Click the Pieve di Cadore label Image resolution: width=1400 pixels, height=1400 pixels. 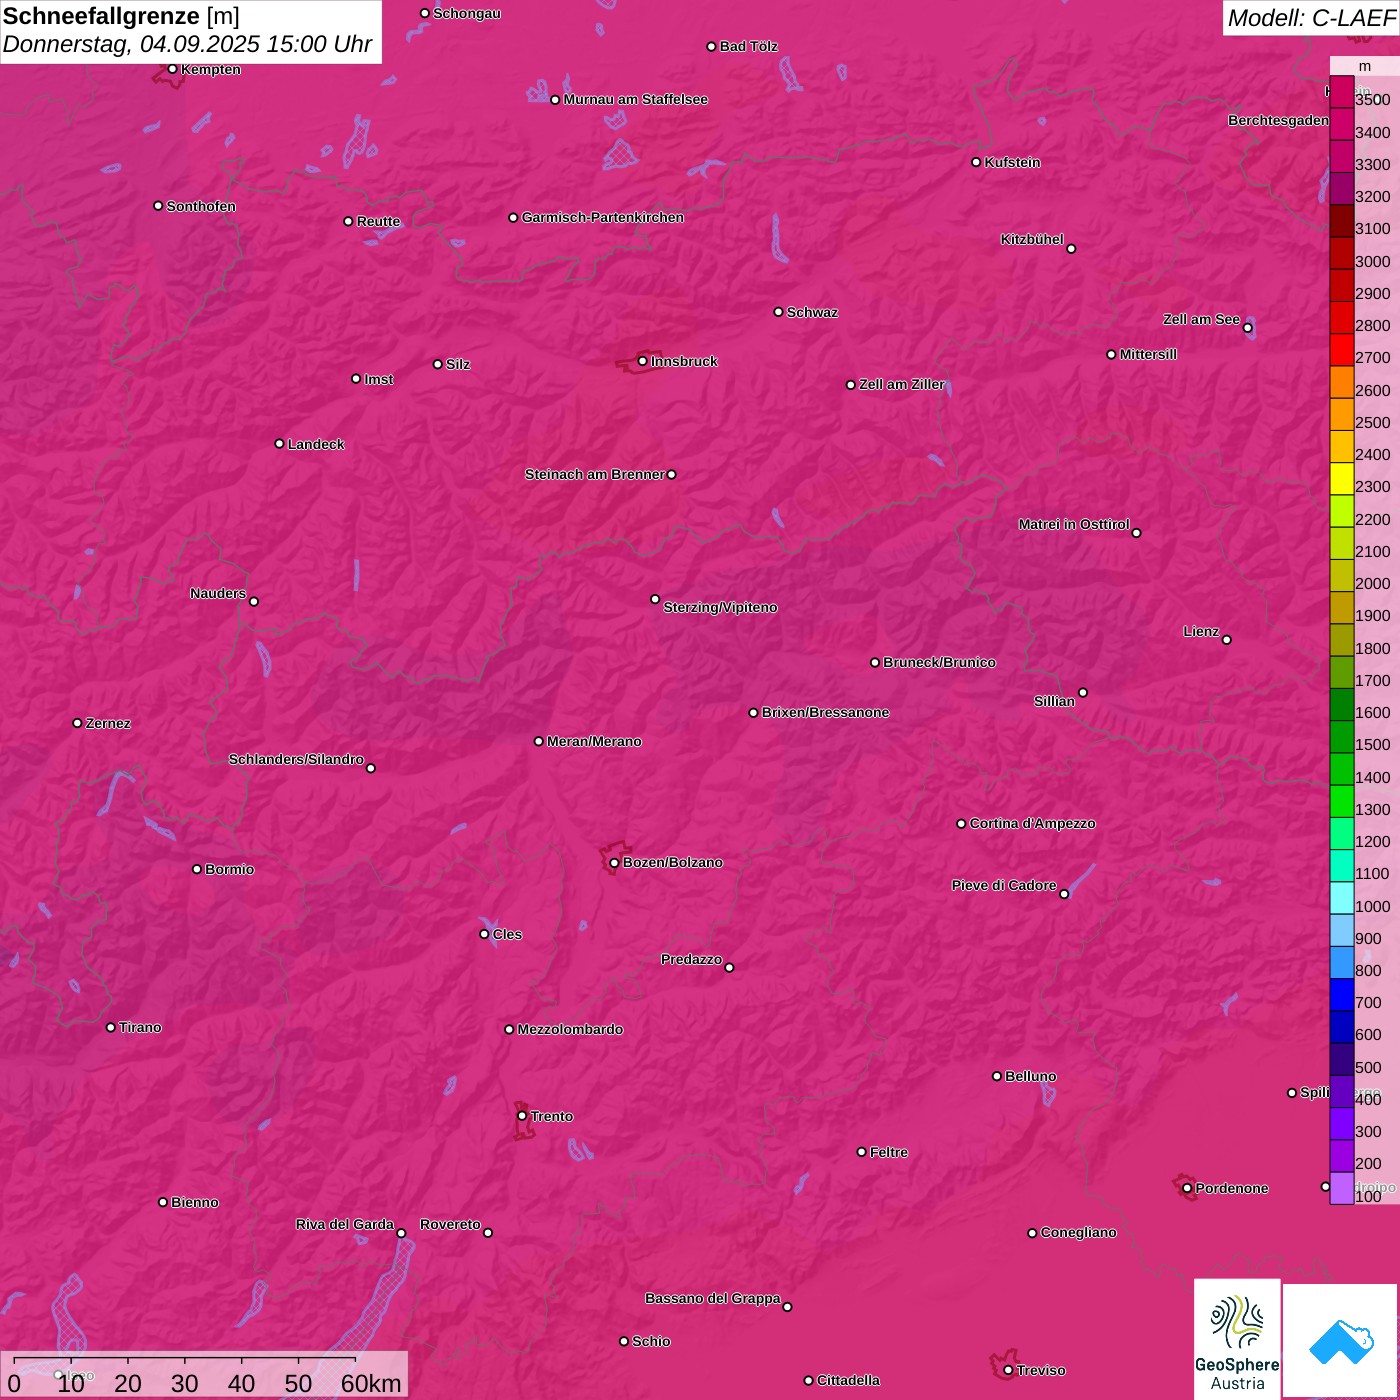tap(1004, 885)
